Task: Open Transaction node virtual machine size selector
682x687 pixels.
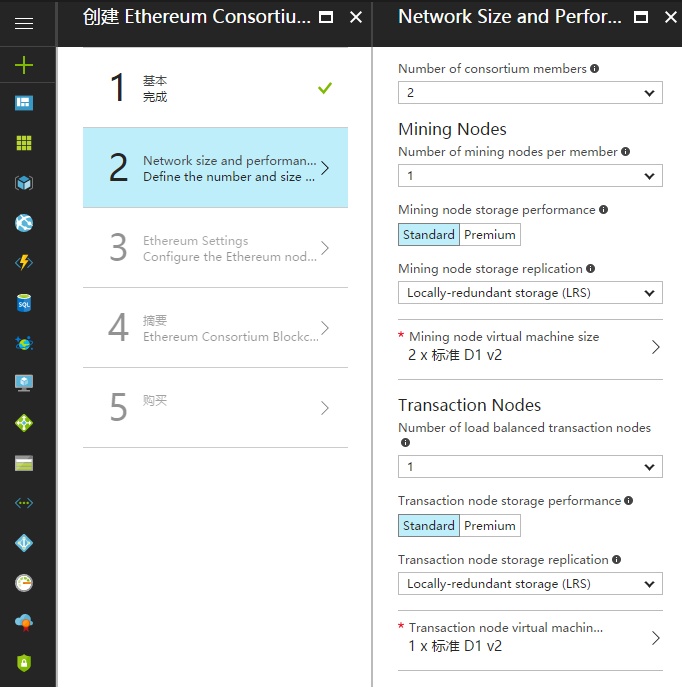Action: 530,638
